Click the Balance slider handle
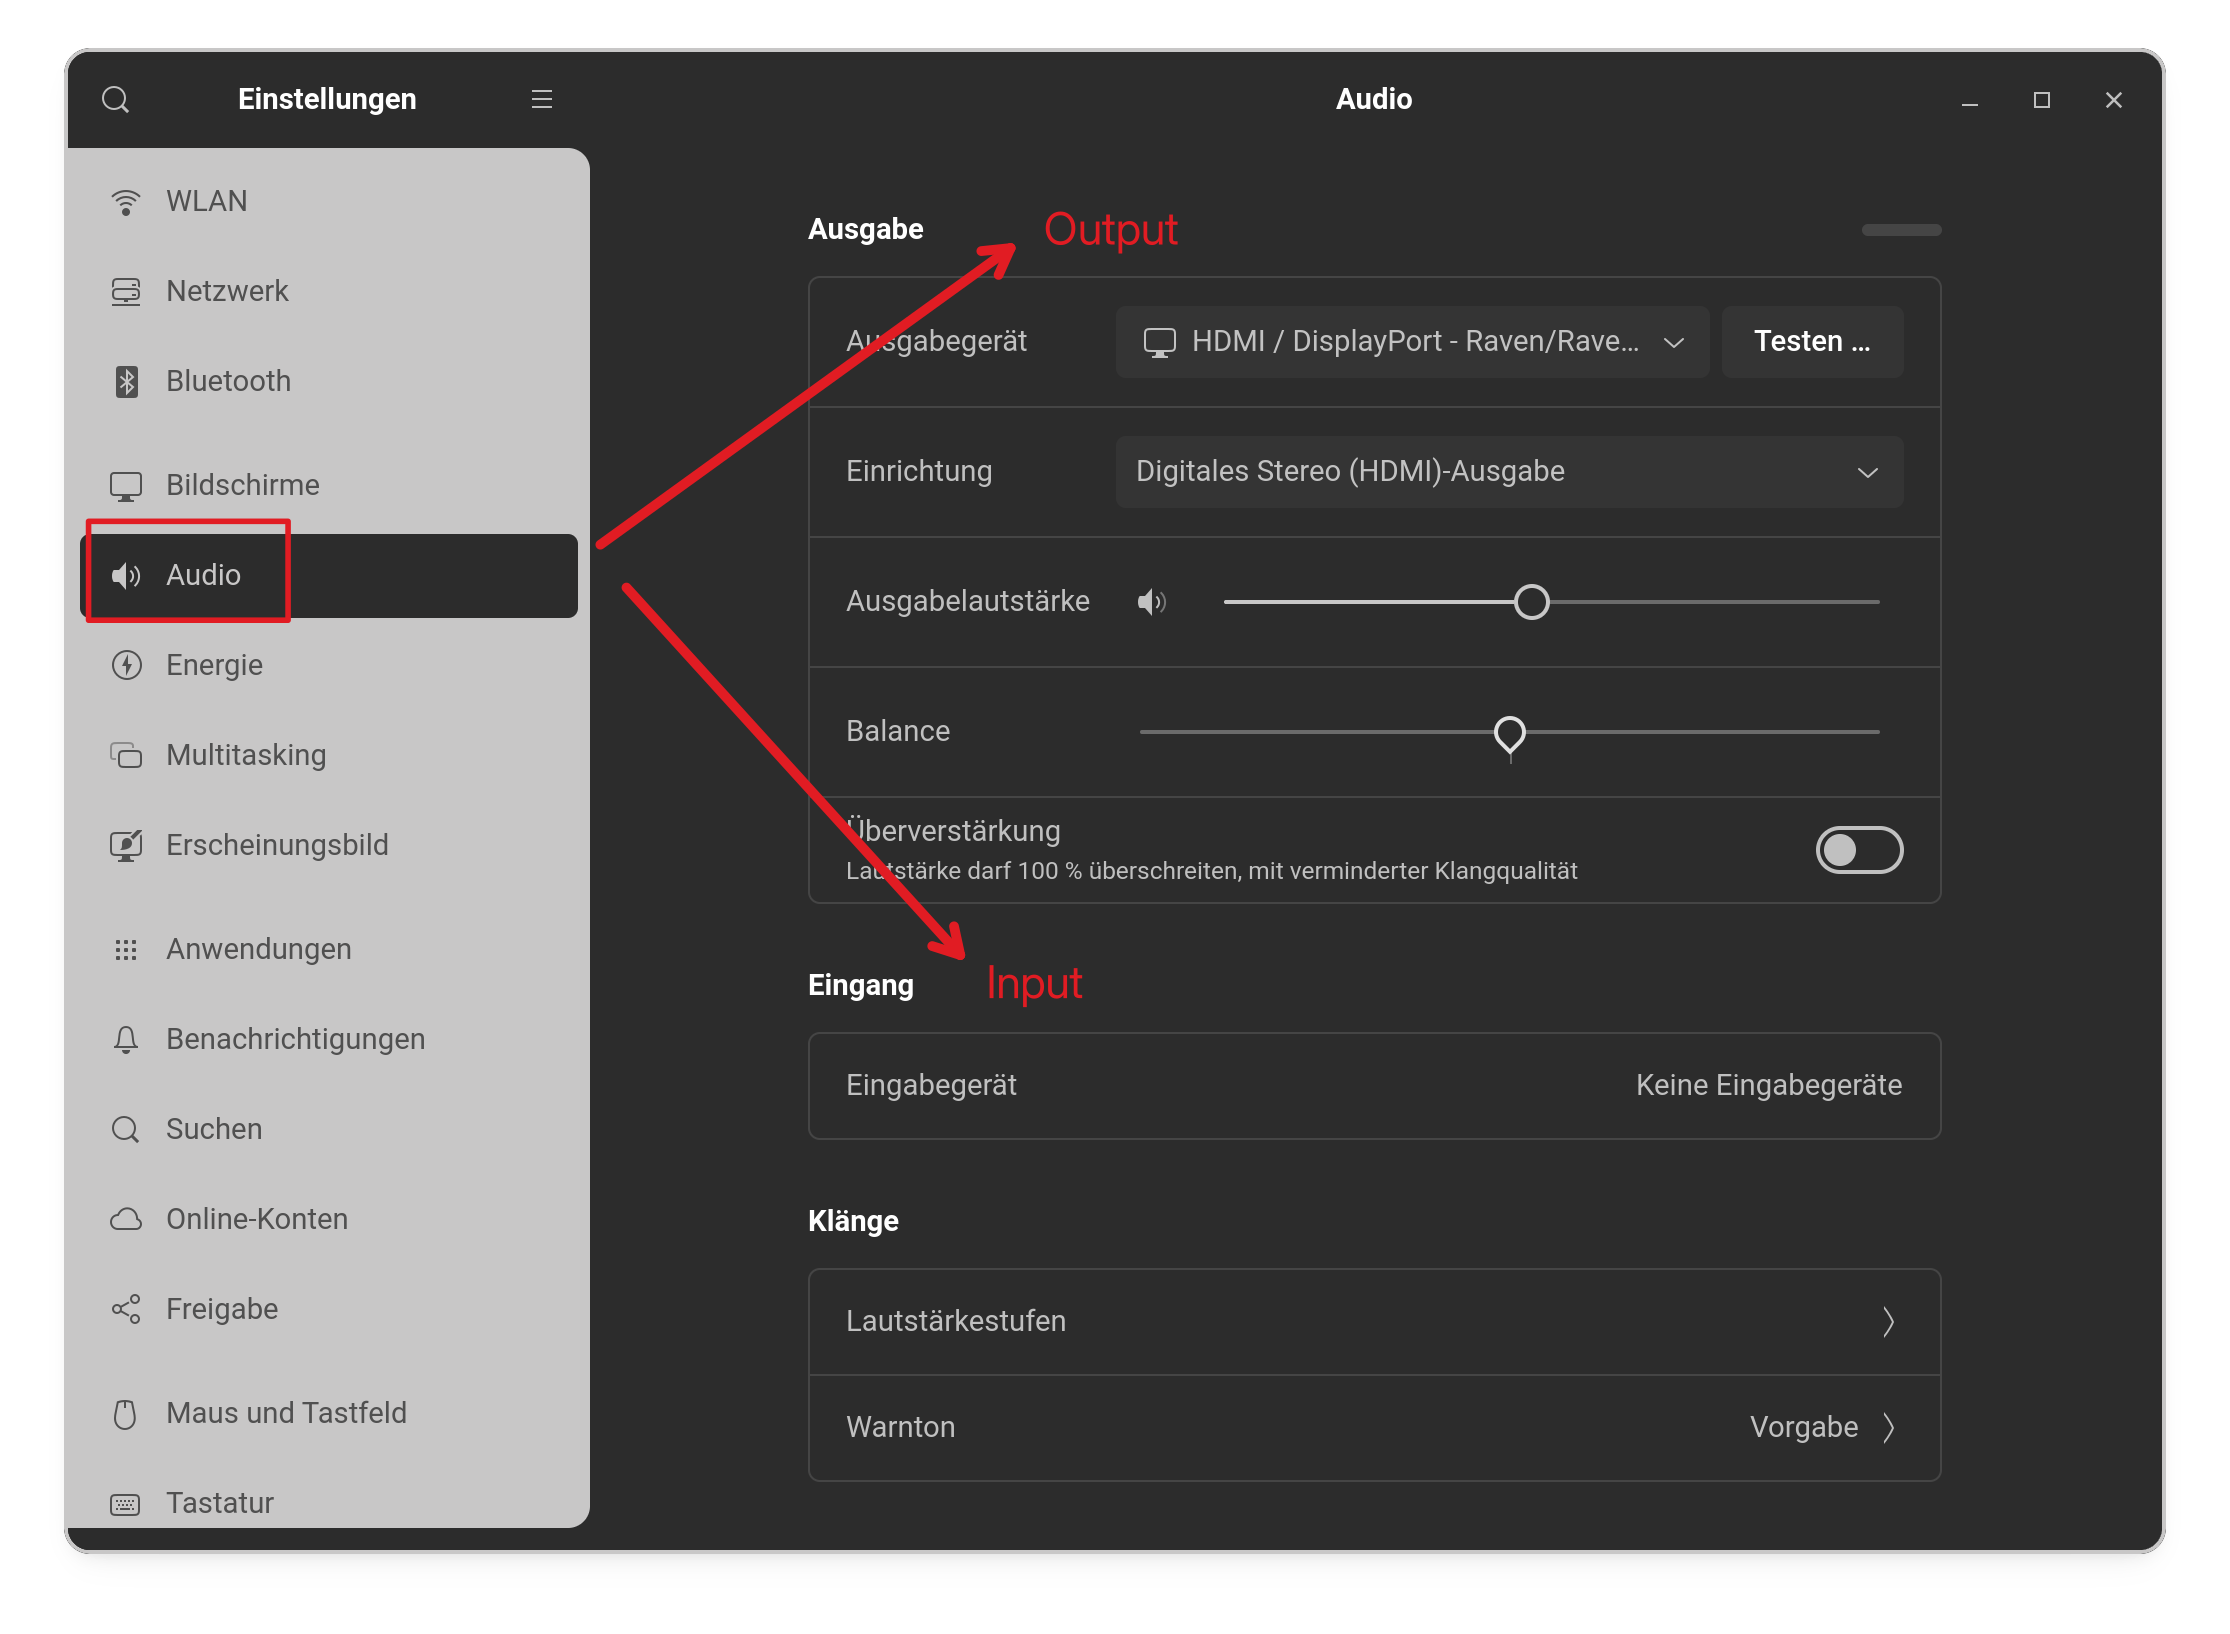2230x1634 pixels. [x=1509, y=733]
